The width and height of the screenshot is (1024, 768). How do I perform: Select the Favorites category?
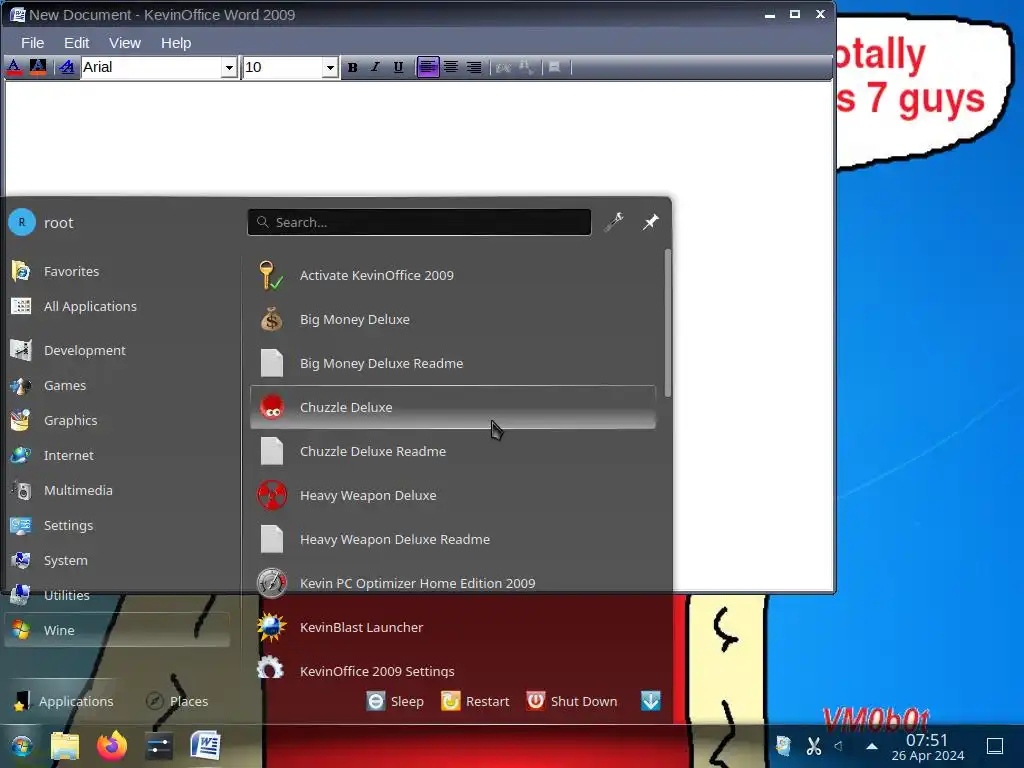[118, 271]
